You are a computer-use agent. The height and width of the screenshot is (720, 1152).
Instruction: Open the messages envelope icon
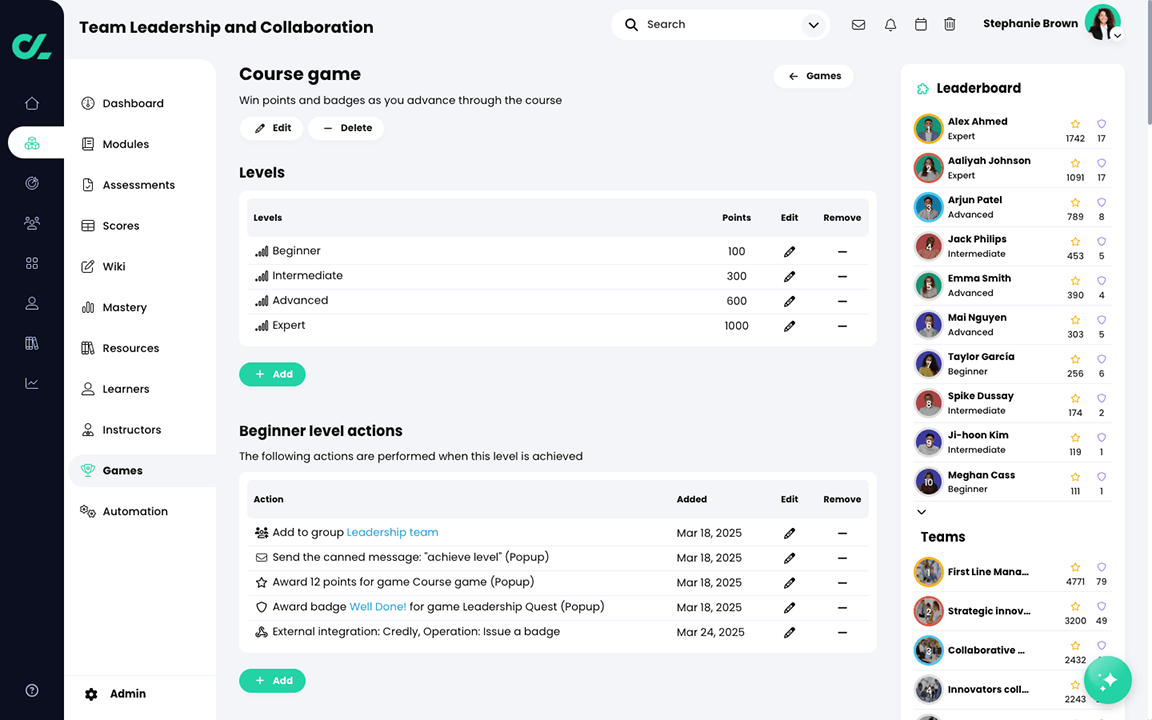[x=858, y=25]
